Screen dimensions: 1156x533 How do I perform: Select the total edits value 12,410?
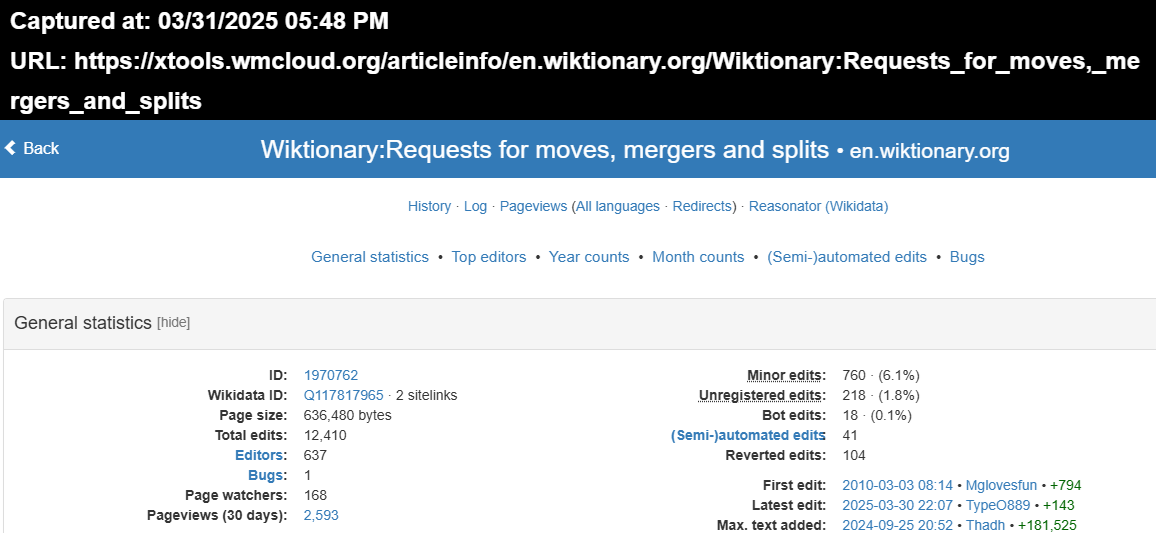[325, 435]
